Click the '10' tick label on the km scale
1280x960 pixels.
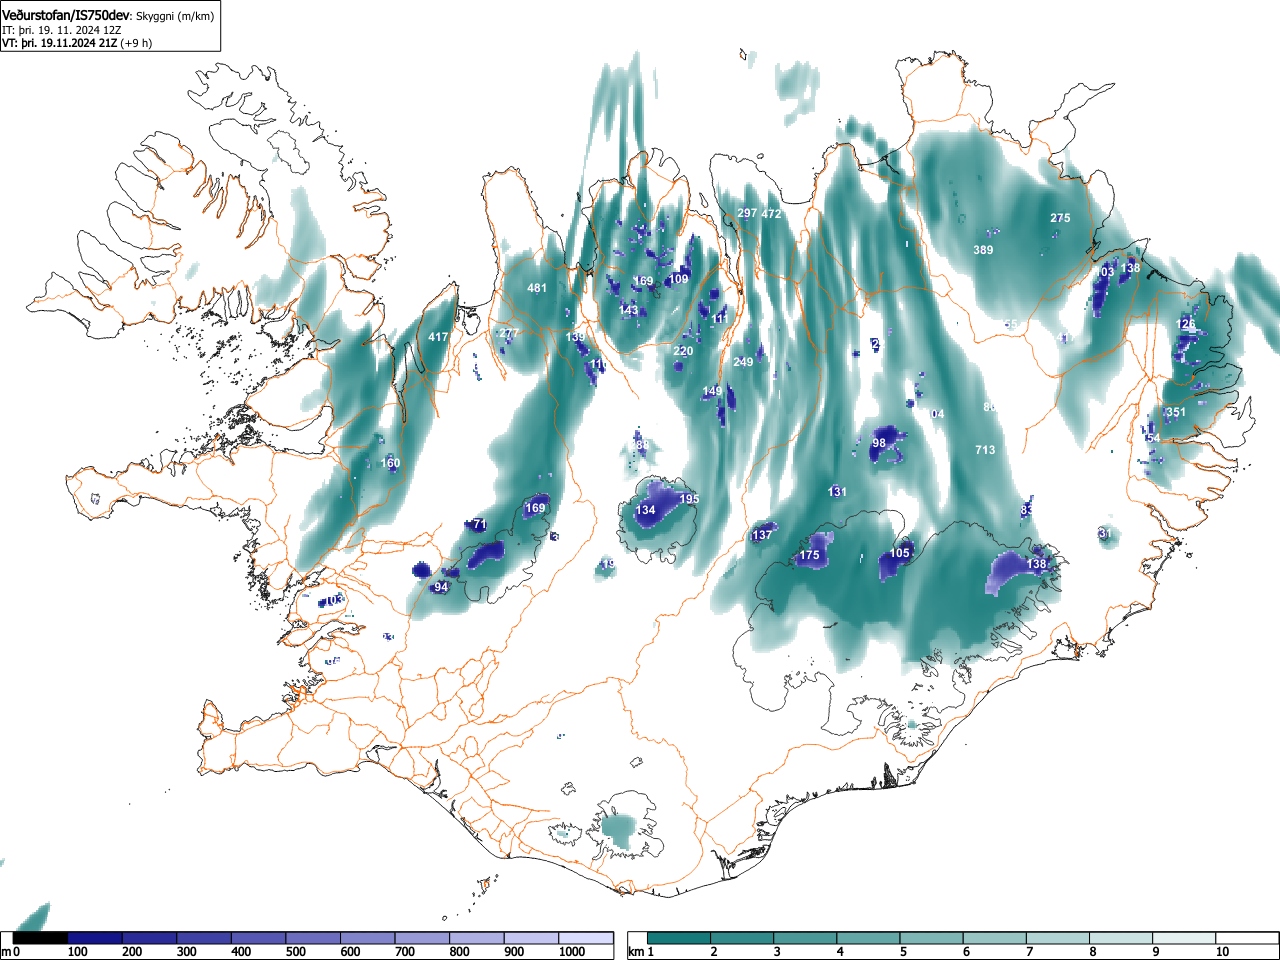[1222, 952]
